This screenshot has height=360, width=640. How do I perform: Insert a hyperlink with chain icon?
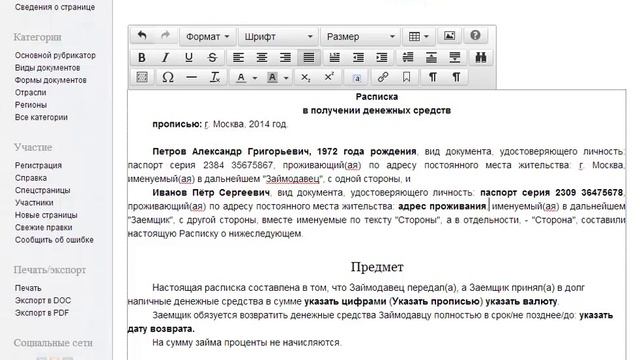pyautogui.click(x=383, y=77)
